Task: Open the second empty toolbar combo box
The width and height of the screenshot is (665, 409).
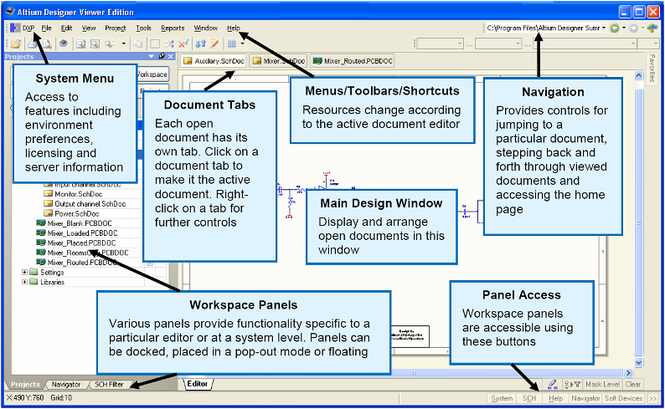Action: (x=498, y=43)
